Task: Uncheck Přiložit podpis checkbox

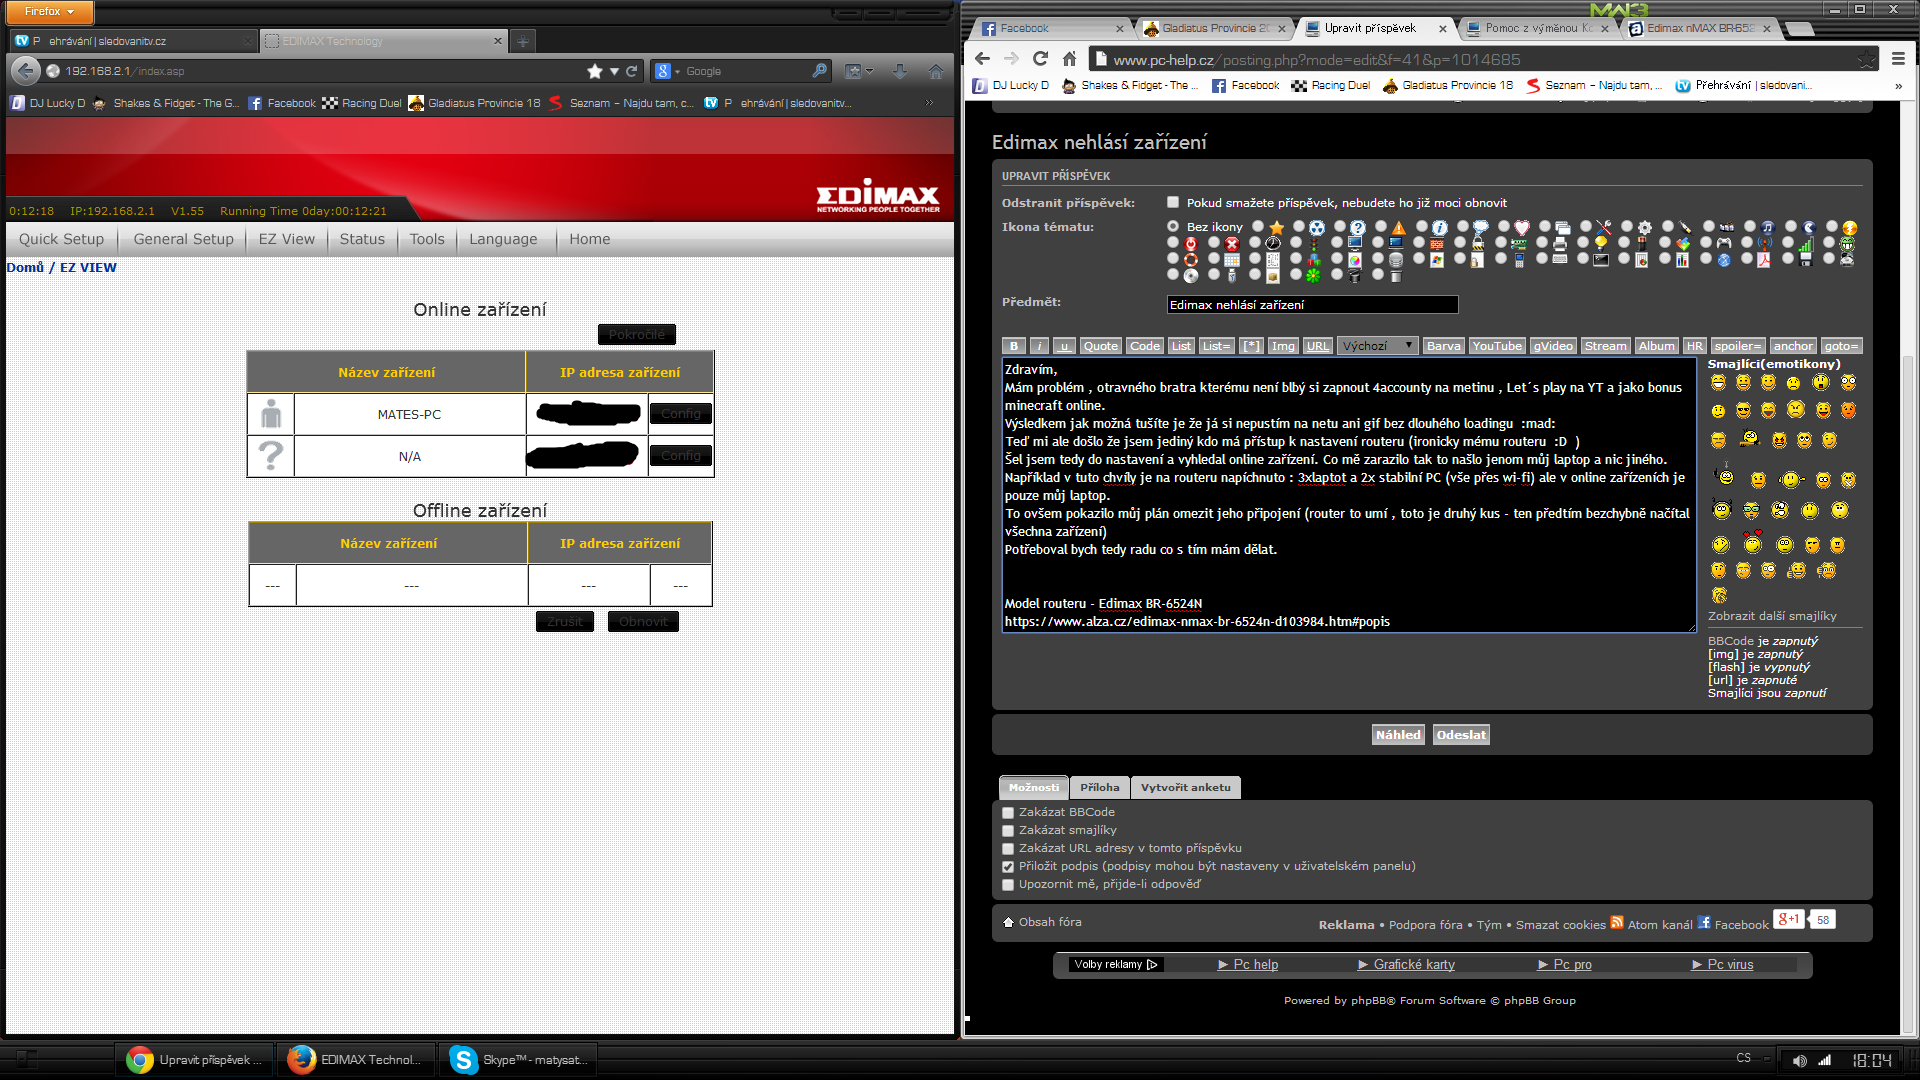Action: pyautogui.click(x=1008, y=867)
